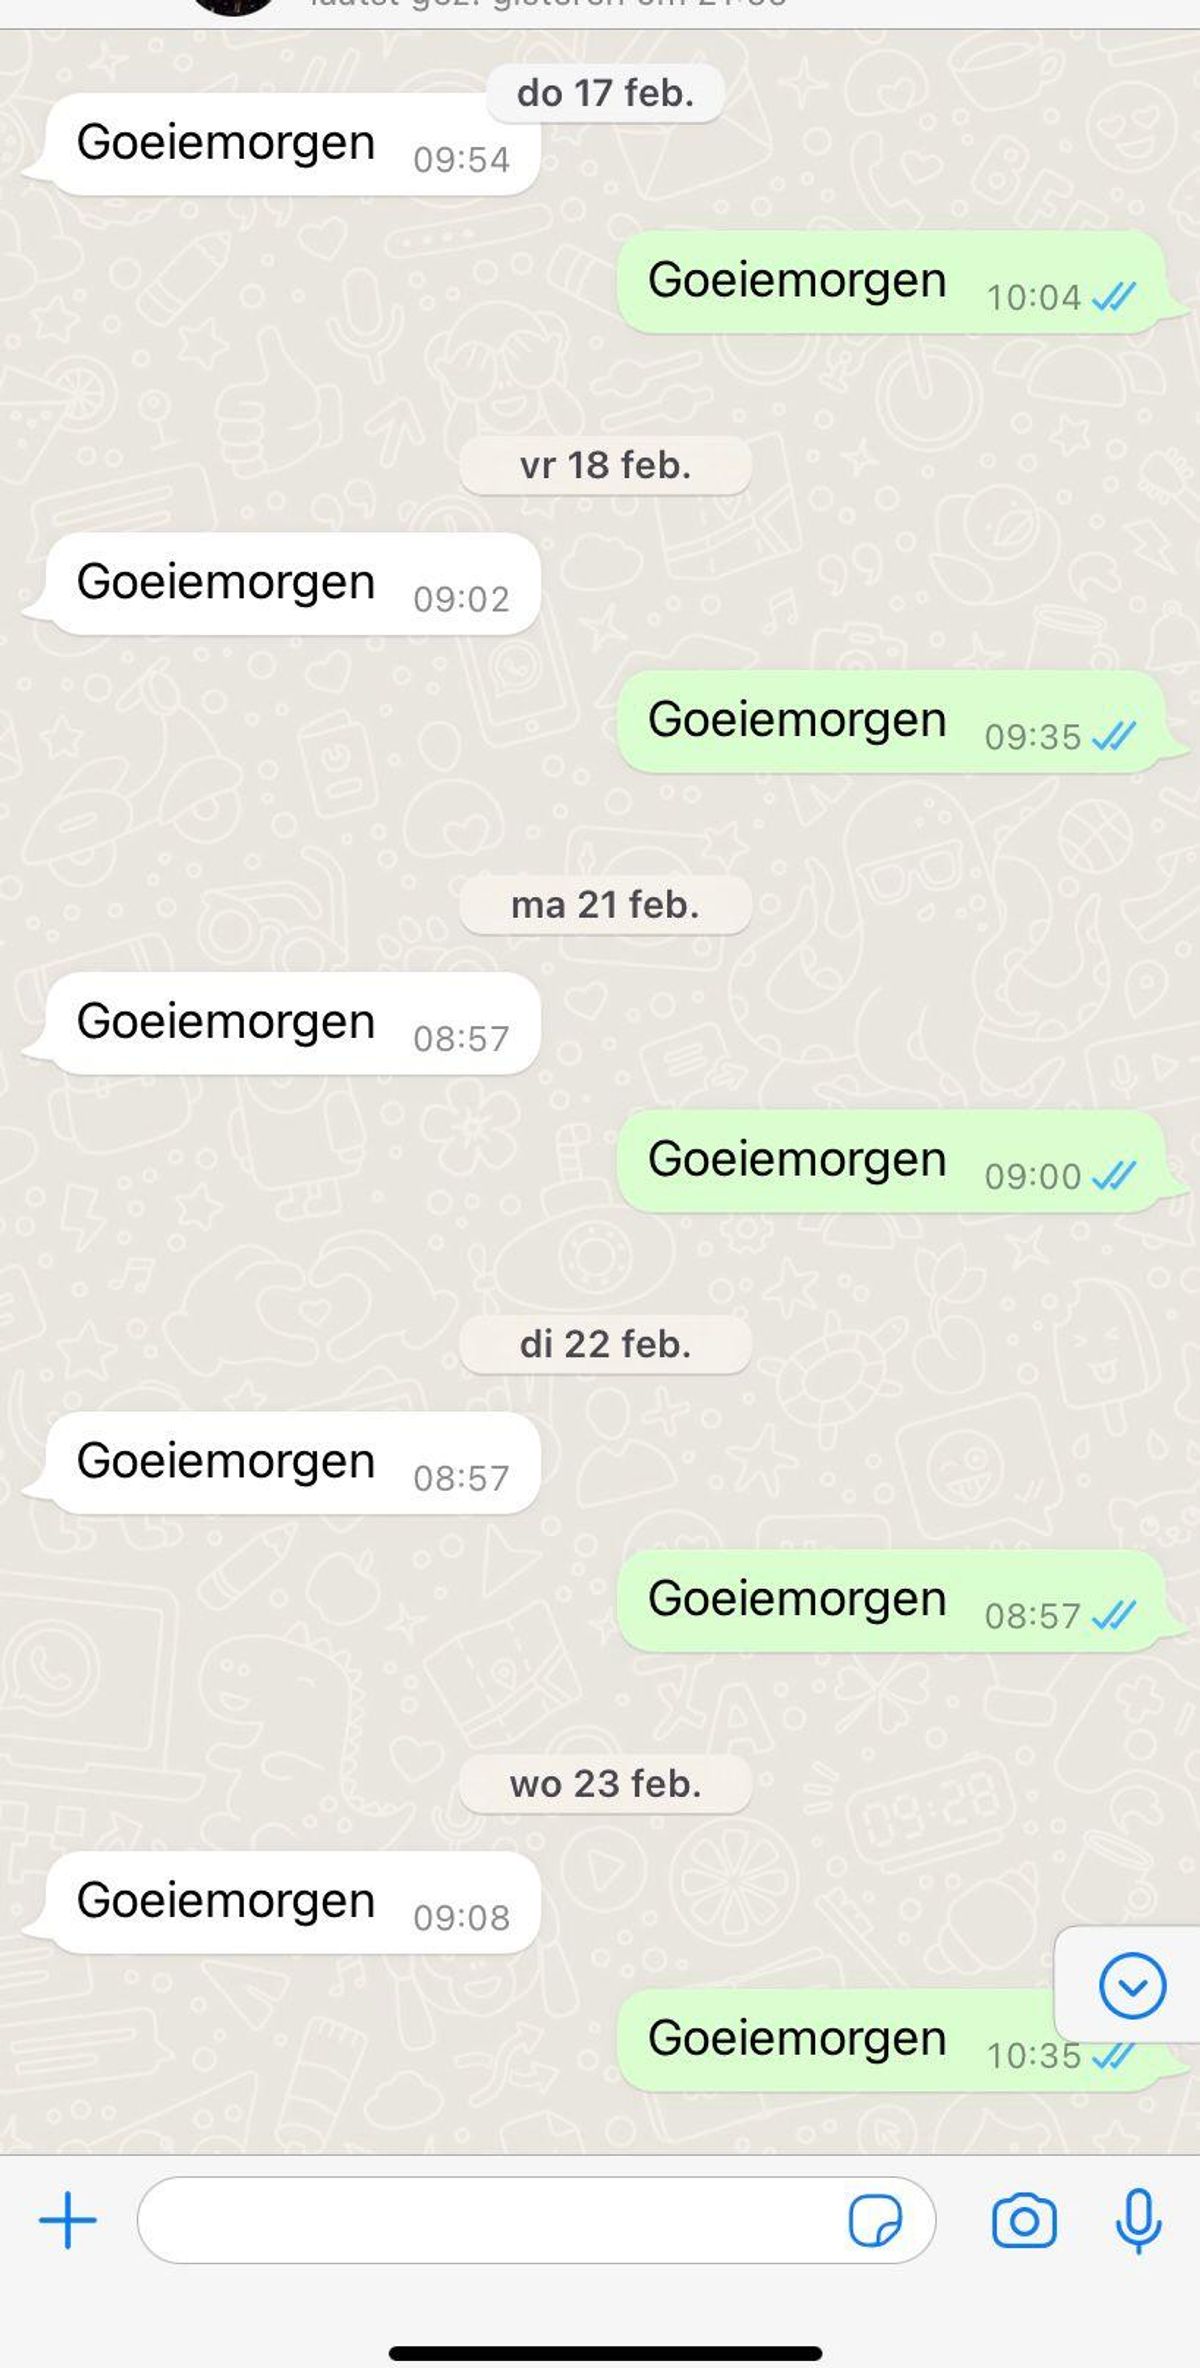Select the 'ma 21 feb.' date label

(605, 905)
